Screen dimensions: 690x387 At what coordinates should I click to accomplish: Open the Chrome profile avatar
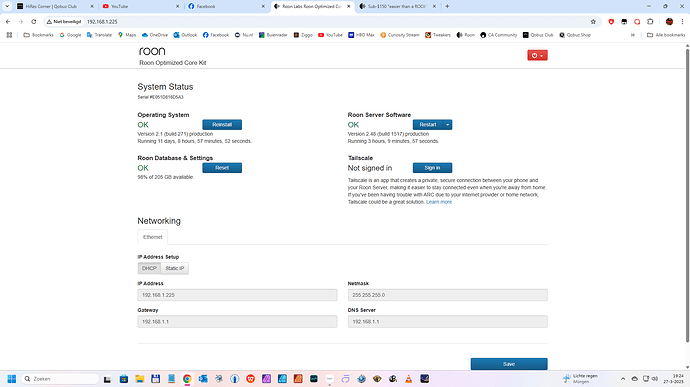coord(669,22)
